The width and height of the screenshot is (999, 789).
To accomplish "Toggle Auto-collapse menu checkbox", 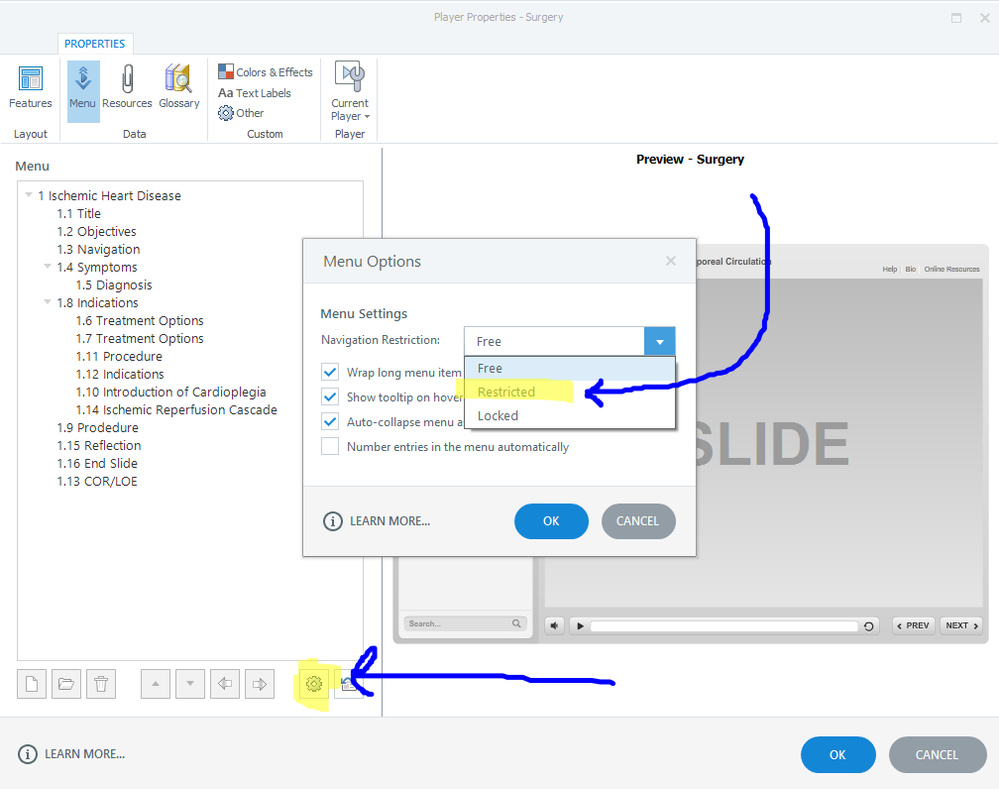I will pyautogui.click(x=330, y=422).
